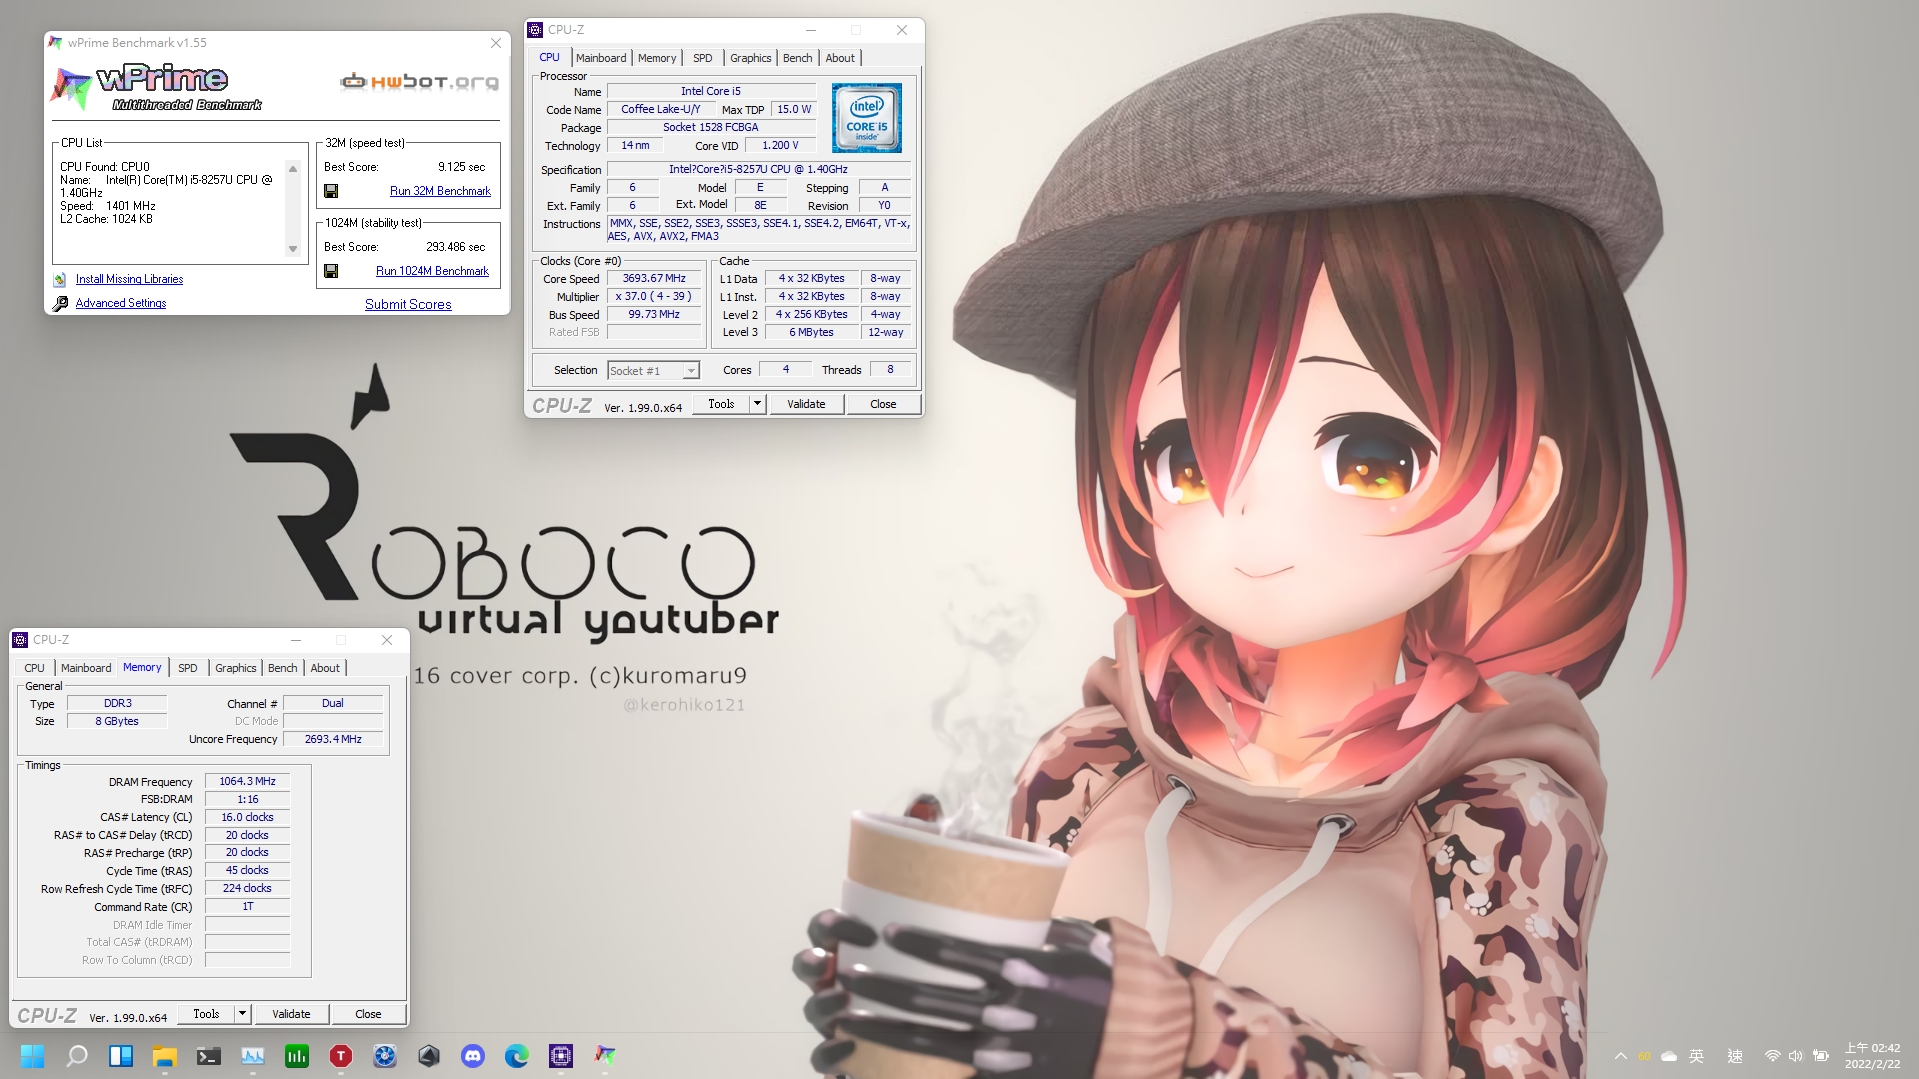The height and width of the screenshot is (1079, 1919).
Task: Click Validate in top CPU-Z window
Action: tap(806, 404)
